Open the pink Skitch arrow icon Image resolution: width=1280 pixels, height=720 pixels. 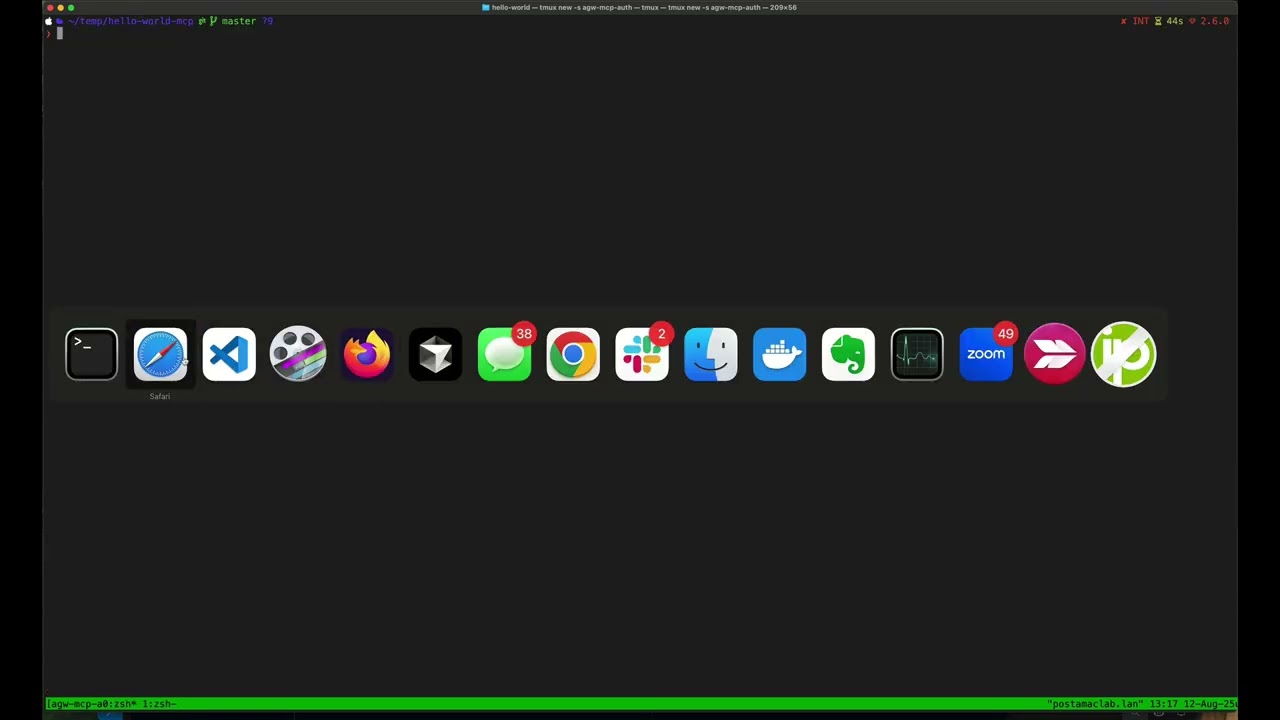tap(1054, 354)
